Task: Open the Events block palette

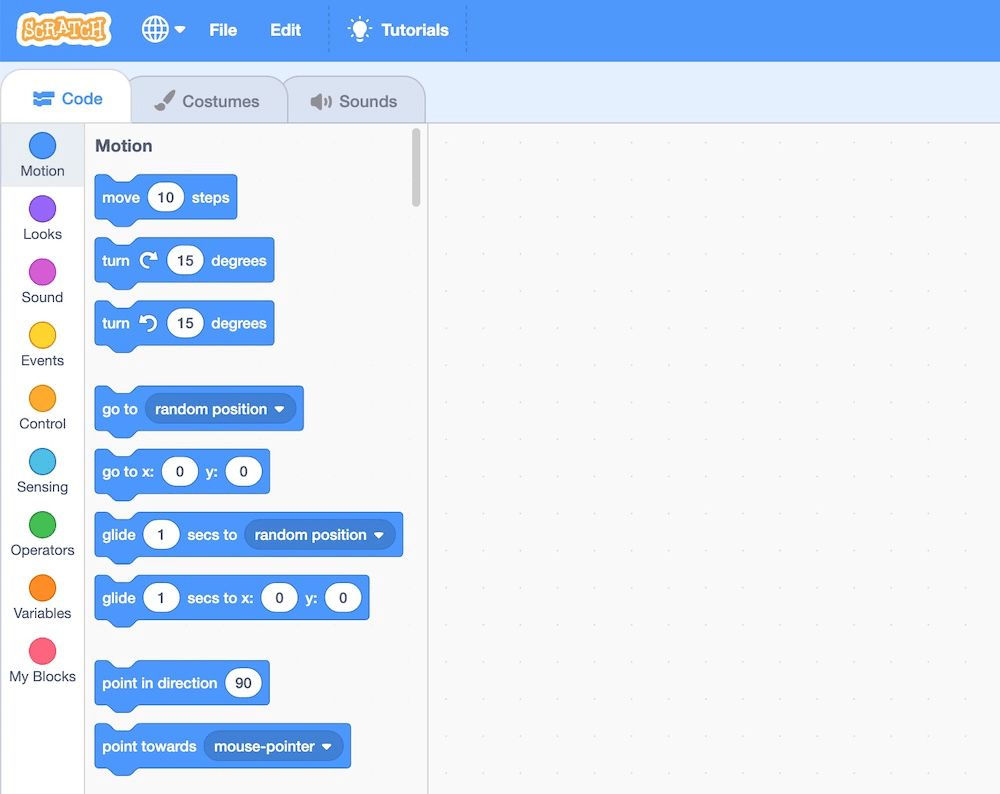Action: (41, 335)
